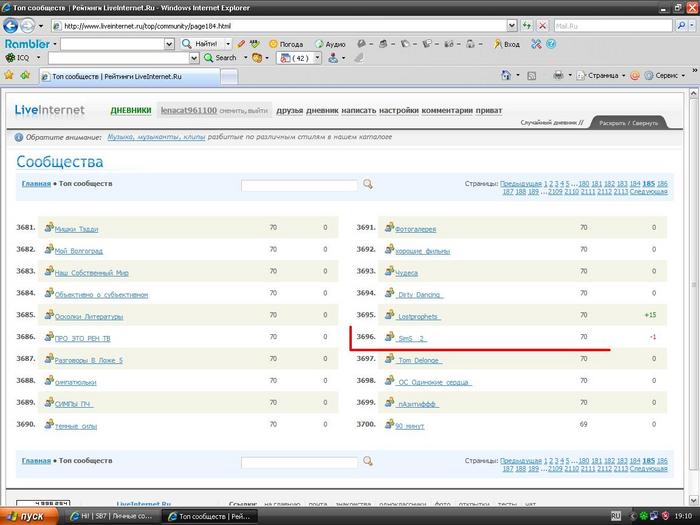The height and width of the screenshot is (525, 700).
Task: Open the dropdown arrow next to the Print icon
Action: click(570, 75)
